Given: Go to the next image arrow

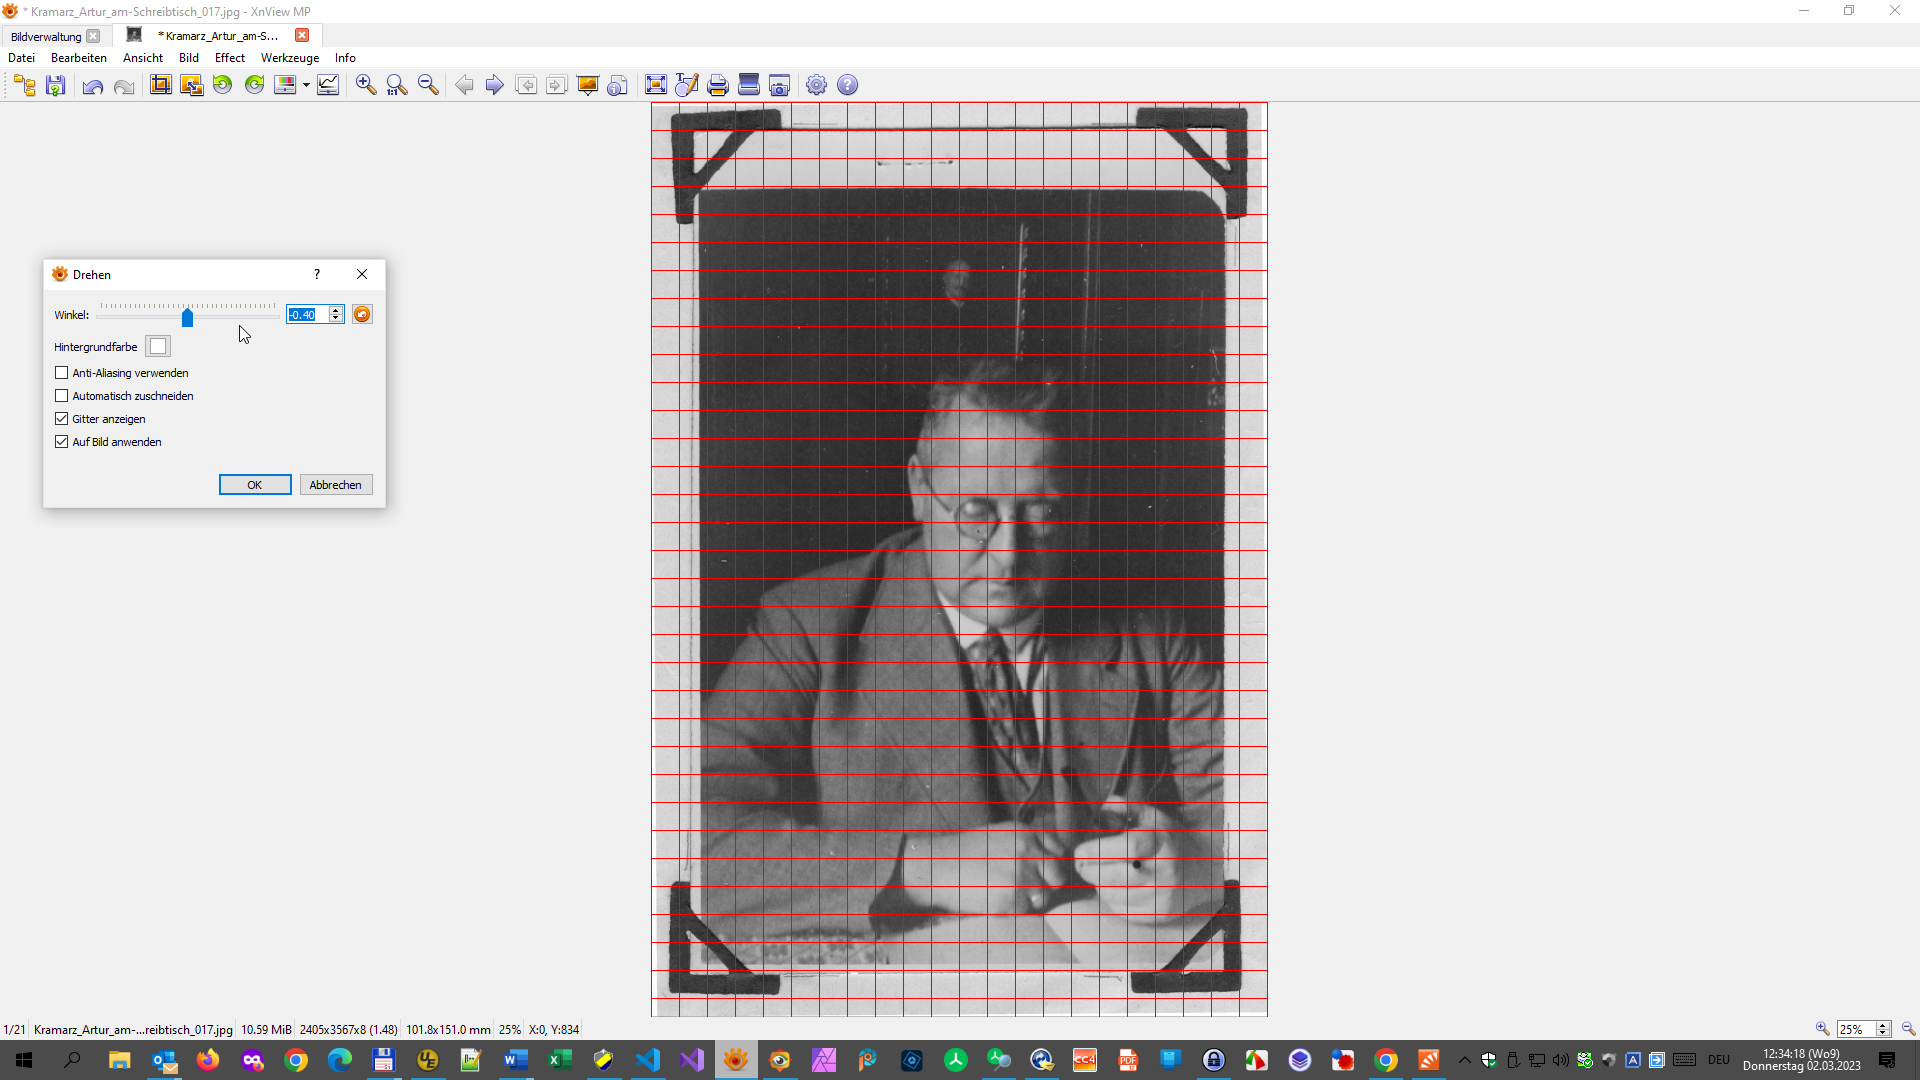Looking at the screenshot, I should [494, 85].
